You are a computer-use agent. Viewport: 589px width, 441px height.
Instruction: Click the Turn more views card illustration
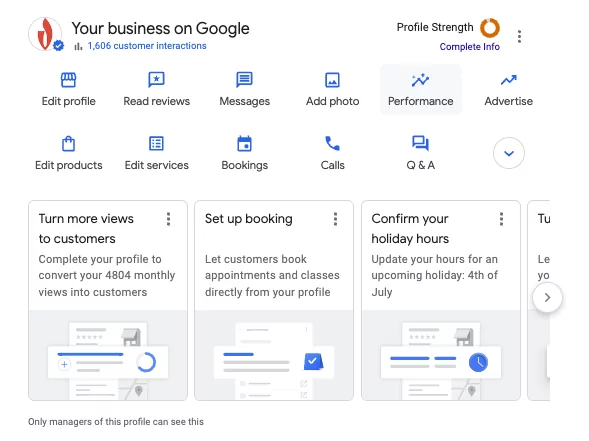(108, 355)
